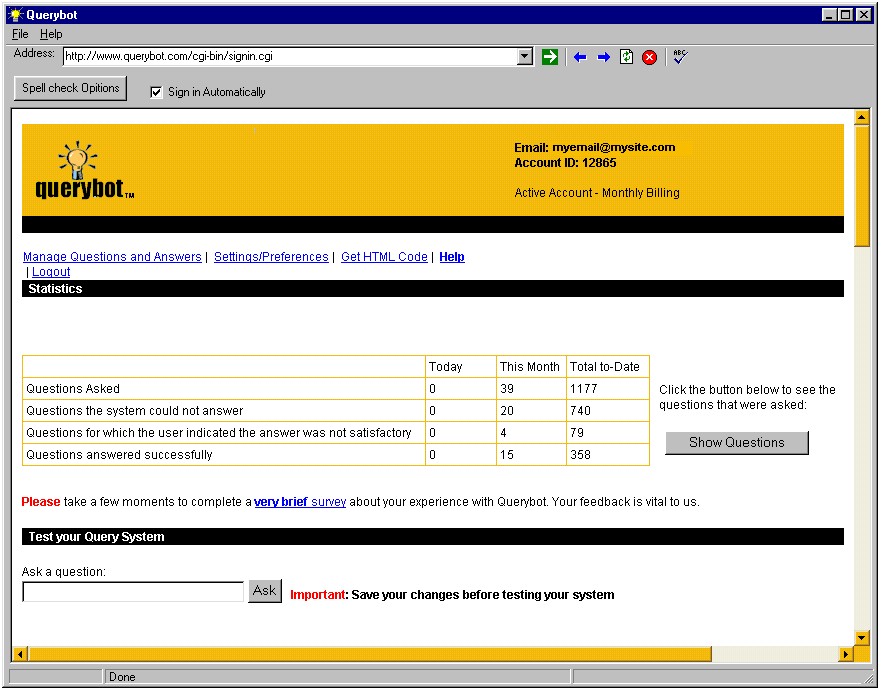
Task: Click the Statistics section header
Action: pyautogui.click(x=433, y=289)
